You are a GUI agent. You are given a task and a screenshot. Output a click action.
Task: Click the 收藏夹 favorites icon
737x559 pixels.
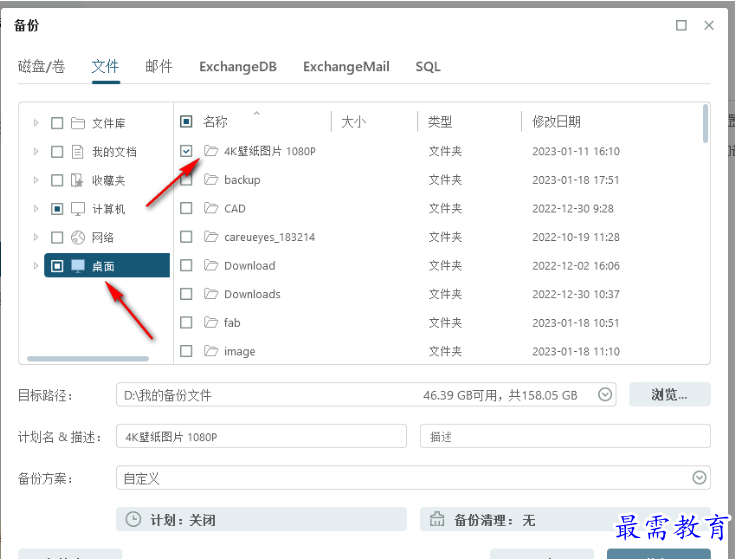click(77, 181)
